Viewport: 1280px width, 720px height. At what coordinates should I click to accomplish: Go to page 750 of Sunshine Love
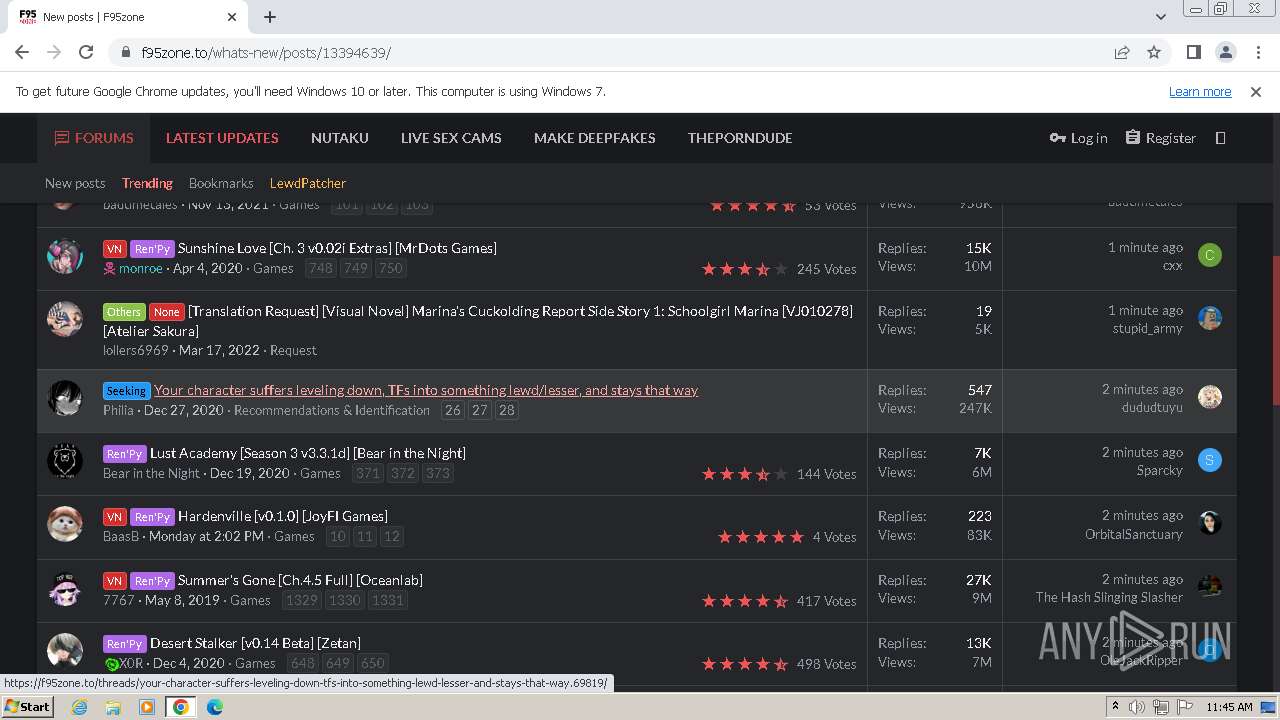[390, 268]
